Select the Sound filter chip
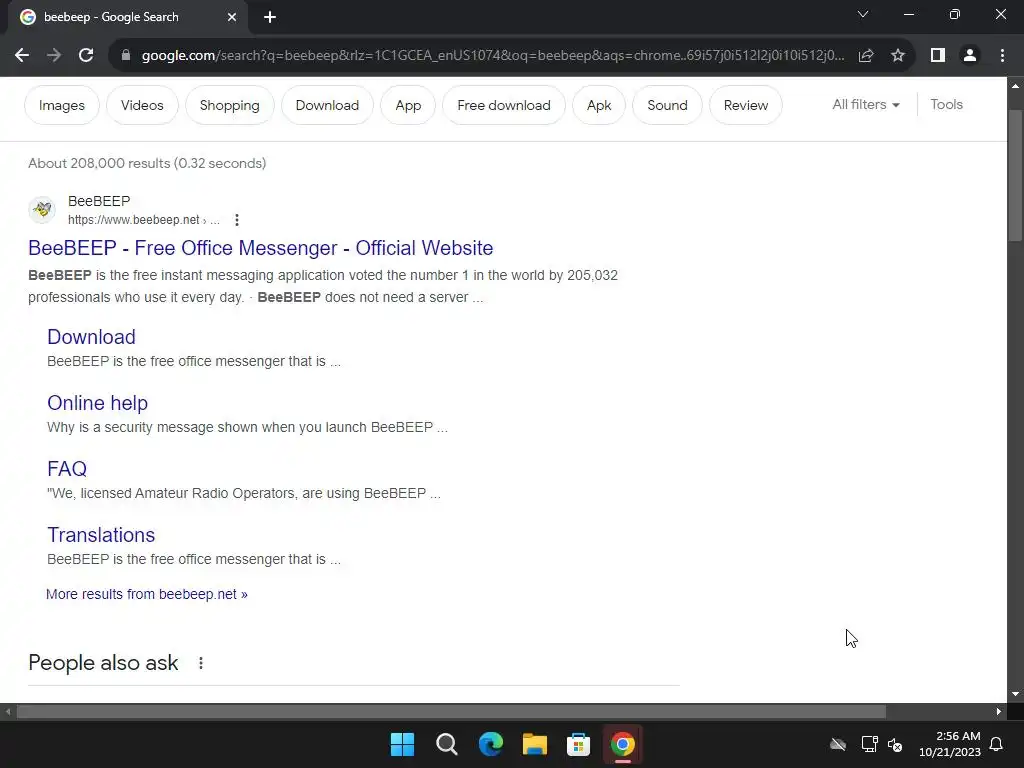 [x=667, y=105]
